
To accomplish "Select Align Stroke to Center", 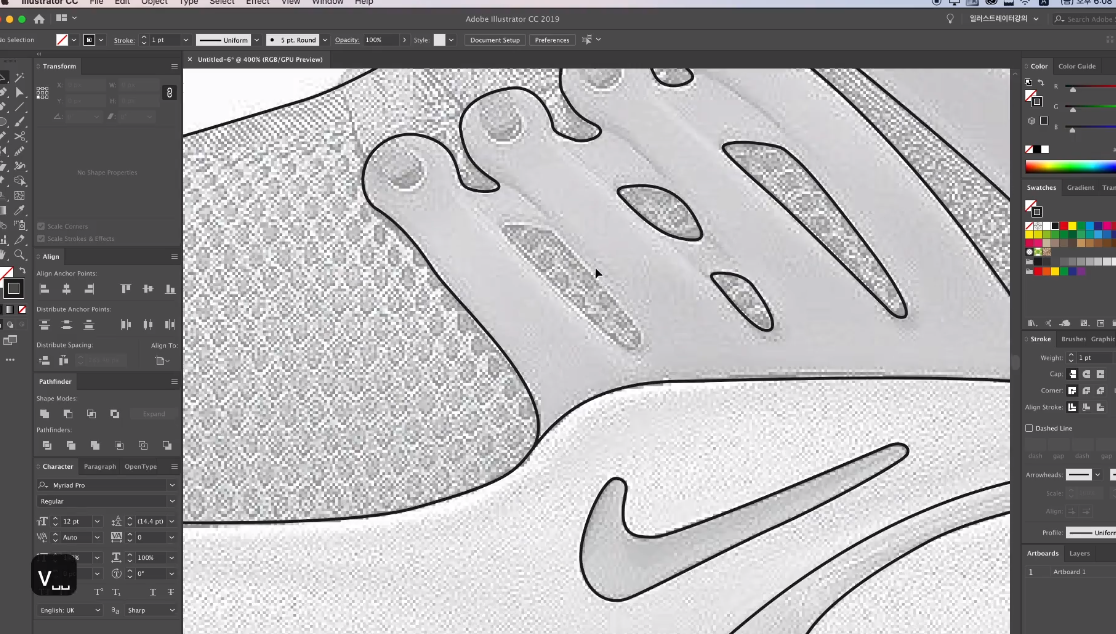I will (x=1072, y=407).
